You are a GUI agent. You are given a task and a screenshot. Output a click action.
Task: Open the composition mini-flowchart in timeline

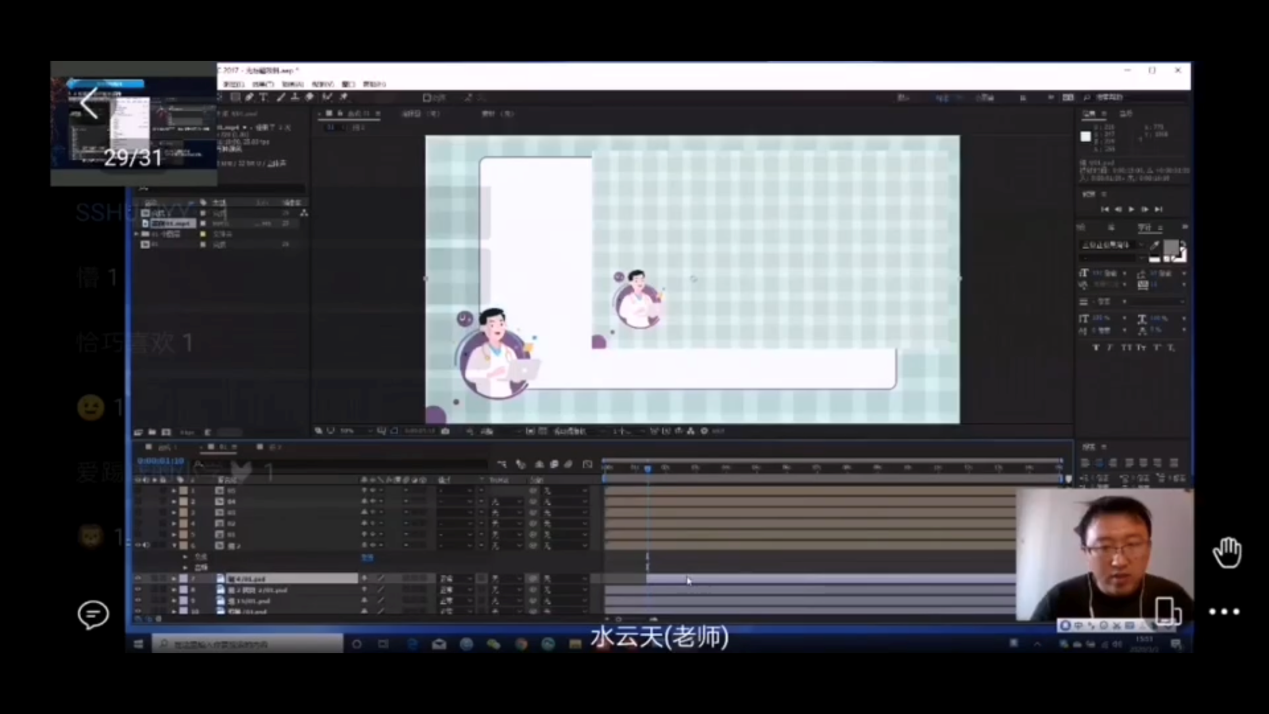pyautogui.click(x=503, y=464)
